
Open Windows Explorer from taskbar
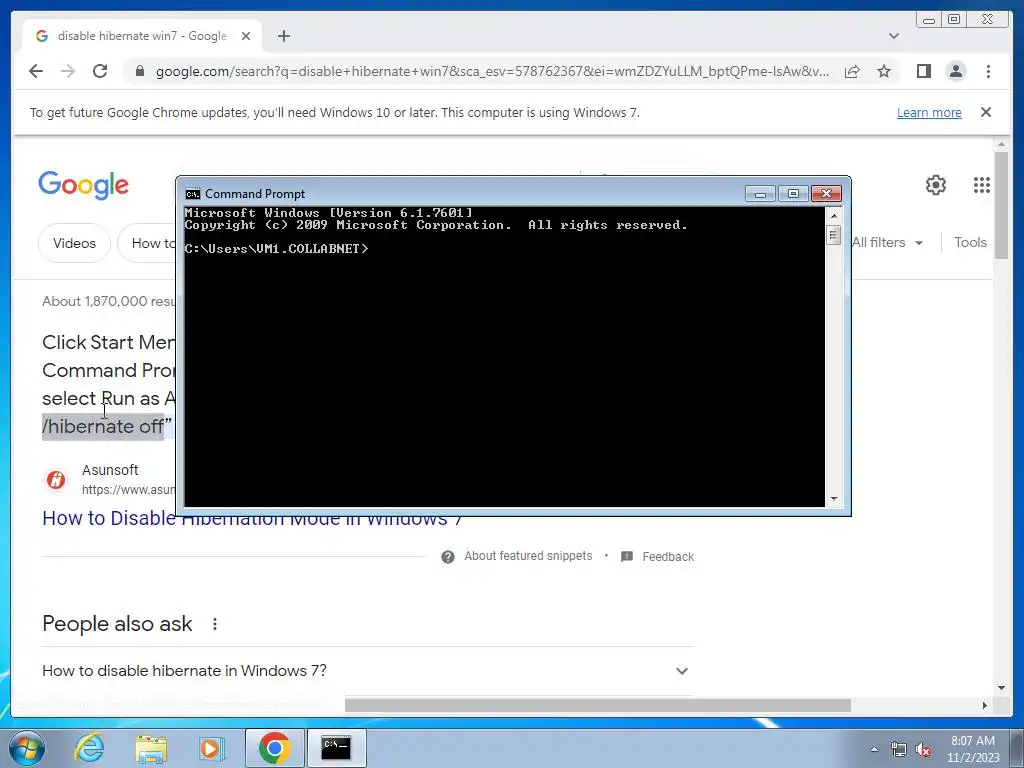(151, 748)
